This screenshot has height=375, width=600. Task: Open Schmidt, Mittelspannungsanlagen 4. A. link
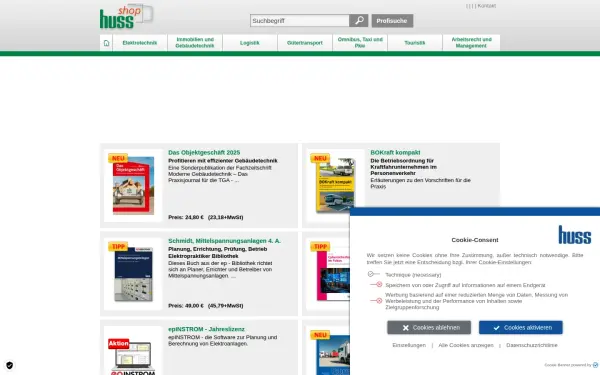(224, 241)
